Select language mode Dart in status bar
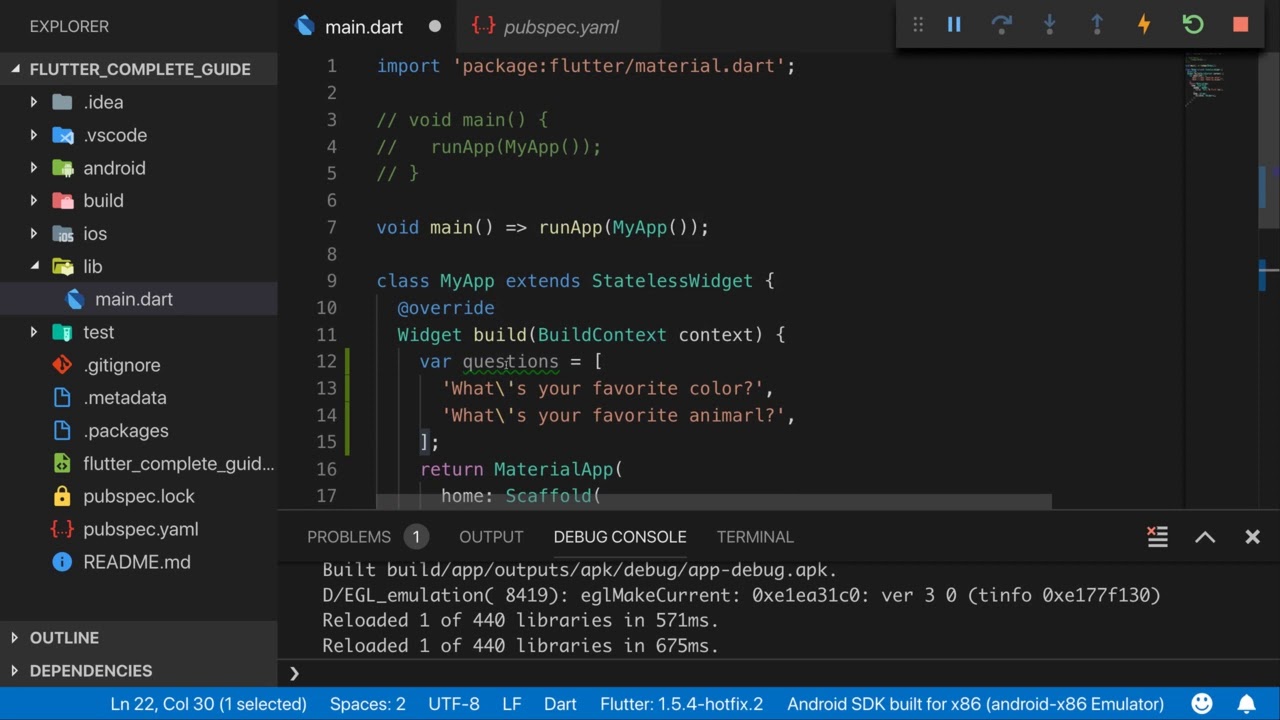1280x720 pixels. [560, 704]
